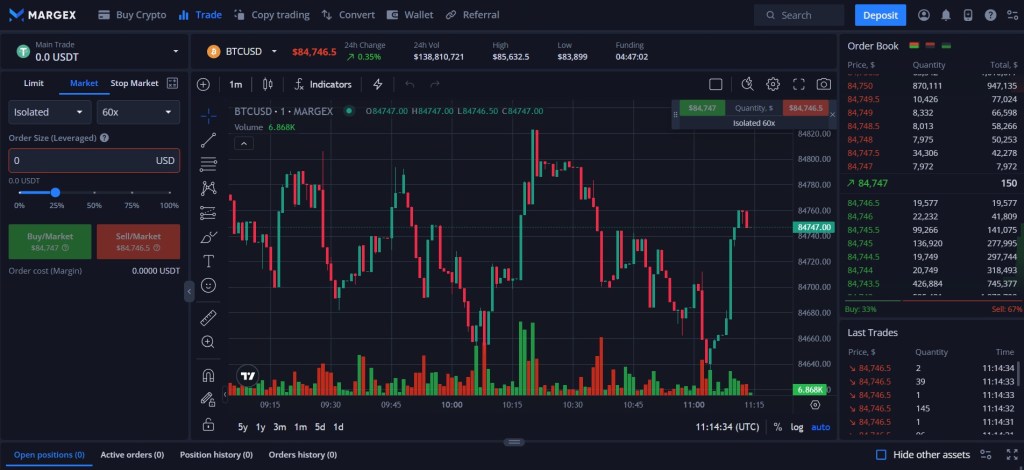Select the crosshair cursor tool
Viewport: 1024px width, 470px height.
click(x=208, y=116)
